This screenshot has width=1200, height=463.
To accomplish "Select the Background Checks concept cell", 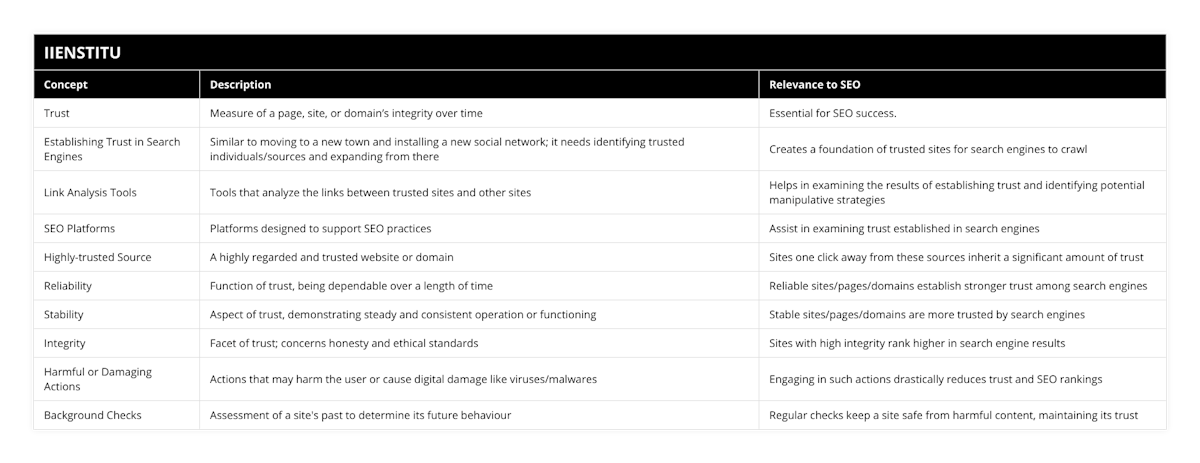I will point(93,415).
